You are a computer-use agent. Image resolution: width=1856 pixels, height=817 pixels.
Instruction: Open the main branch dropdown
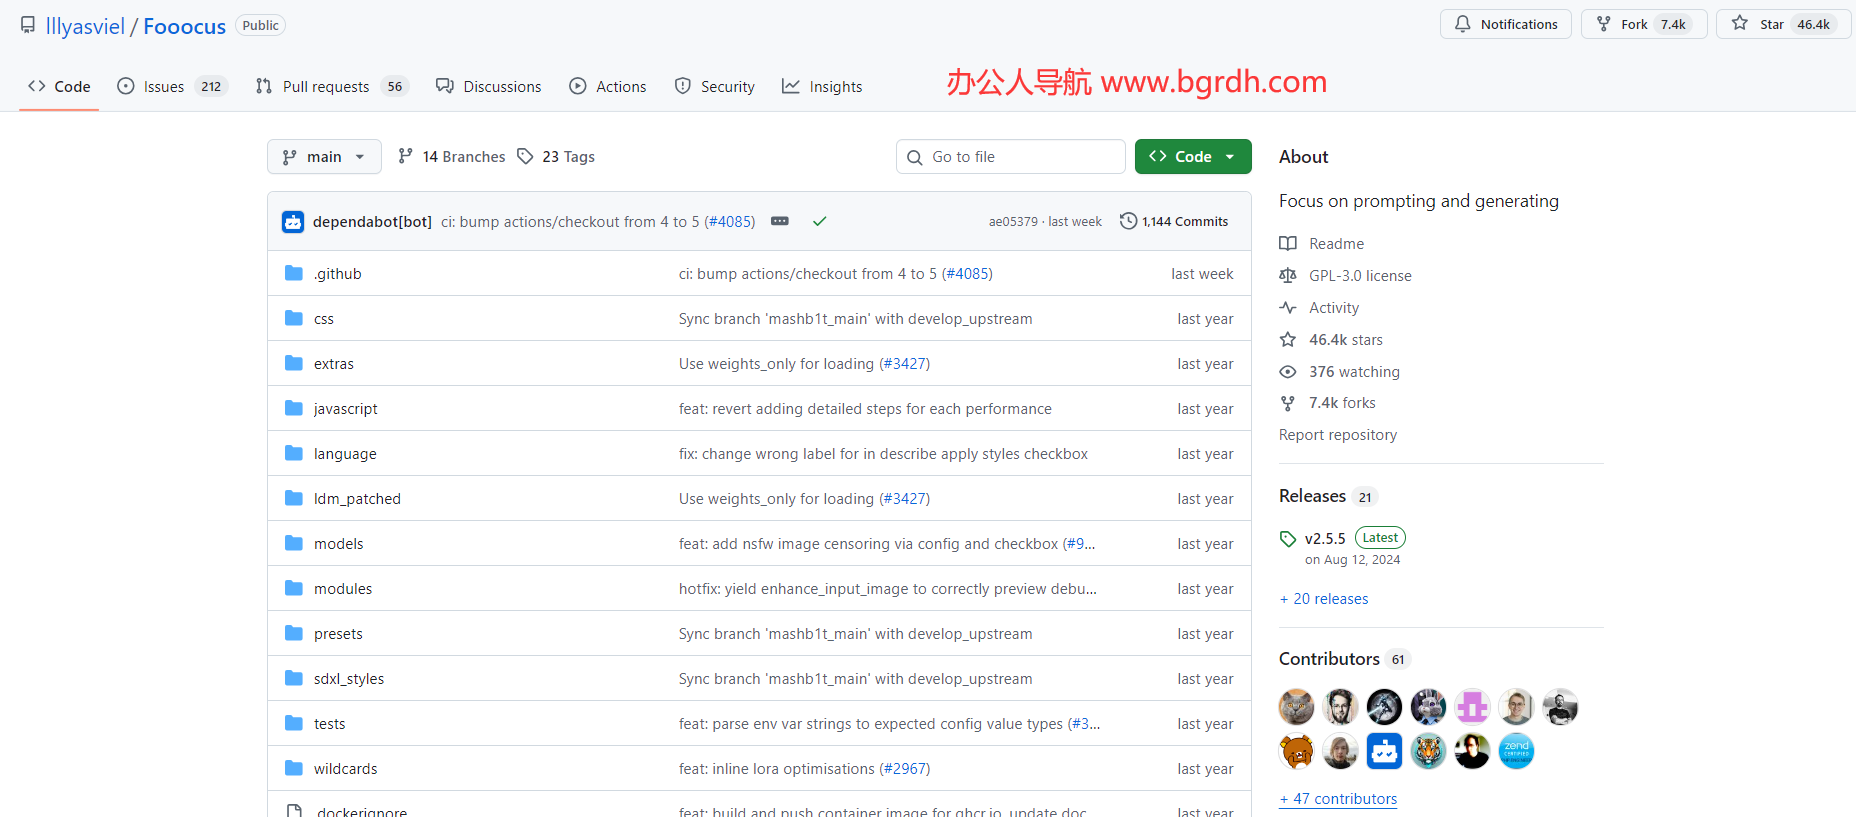324,157
